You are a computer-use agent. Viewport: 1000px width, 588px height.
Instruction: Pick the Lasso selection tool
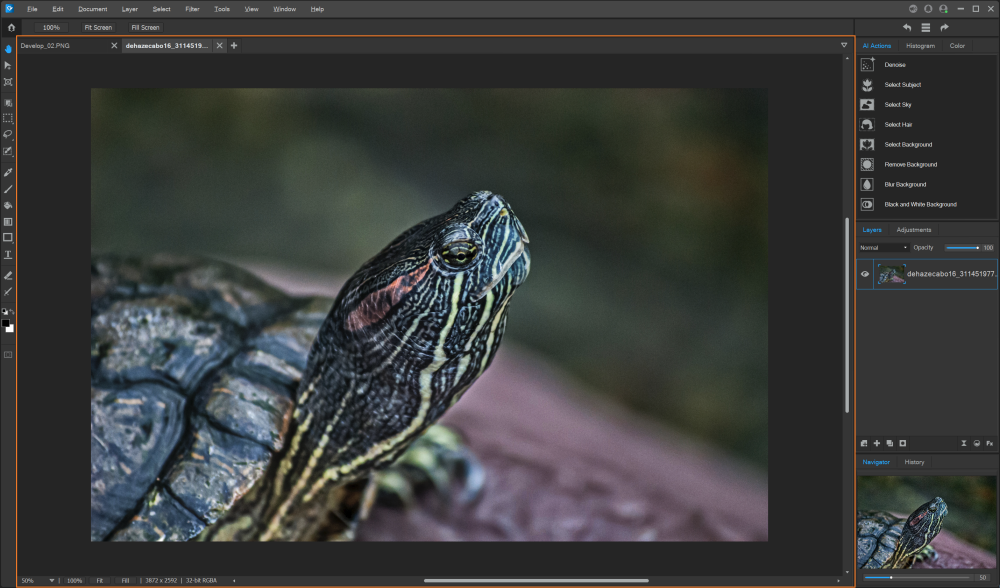[8, 134]
